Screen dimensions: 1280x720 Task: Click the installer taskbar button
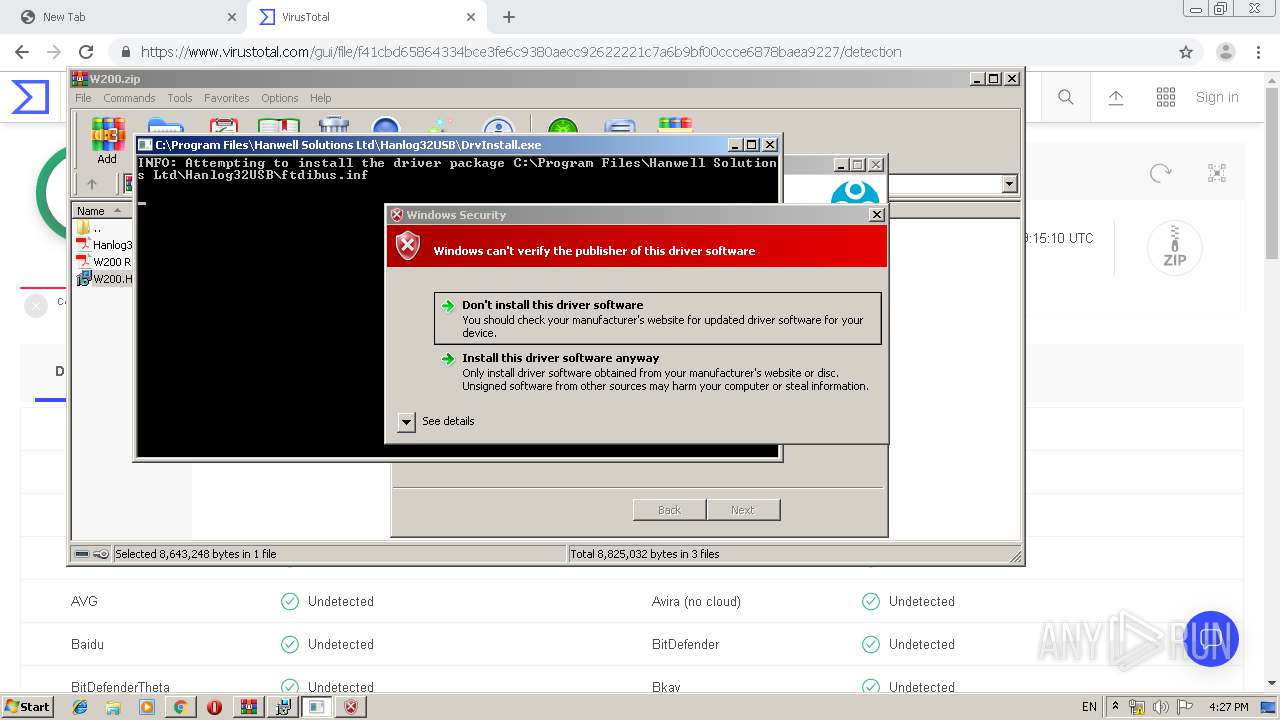coord(283,707)
